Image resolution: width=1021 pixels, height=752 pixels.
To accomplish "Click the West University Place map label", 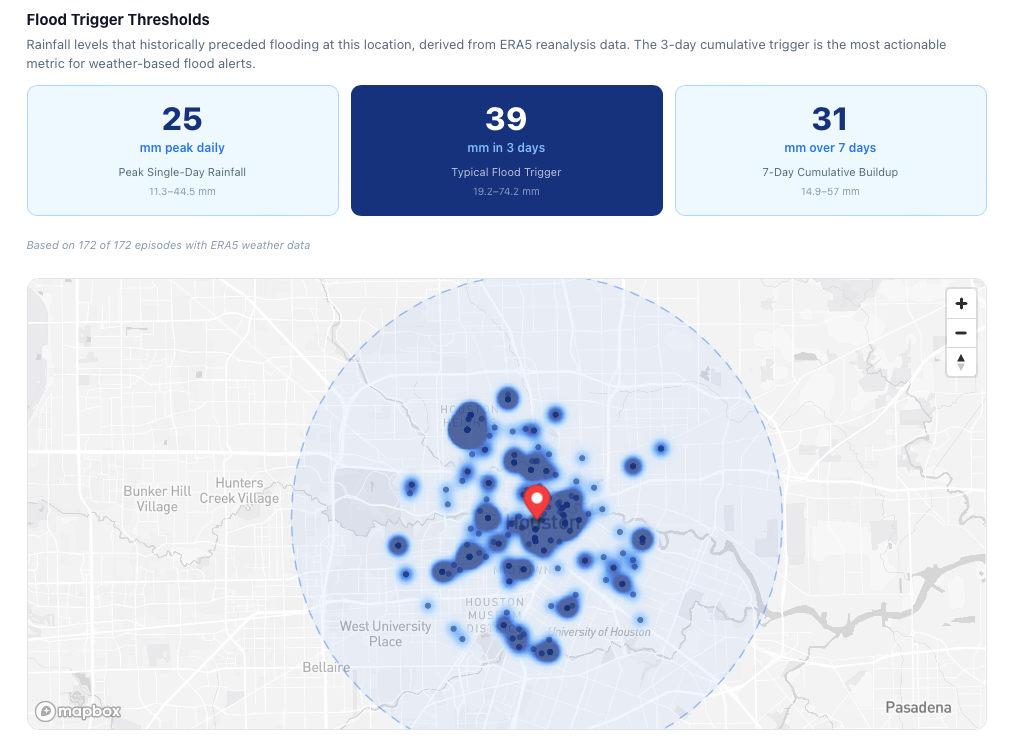I will [385, 634].
